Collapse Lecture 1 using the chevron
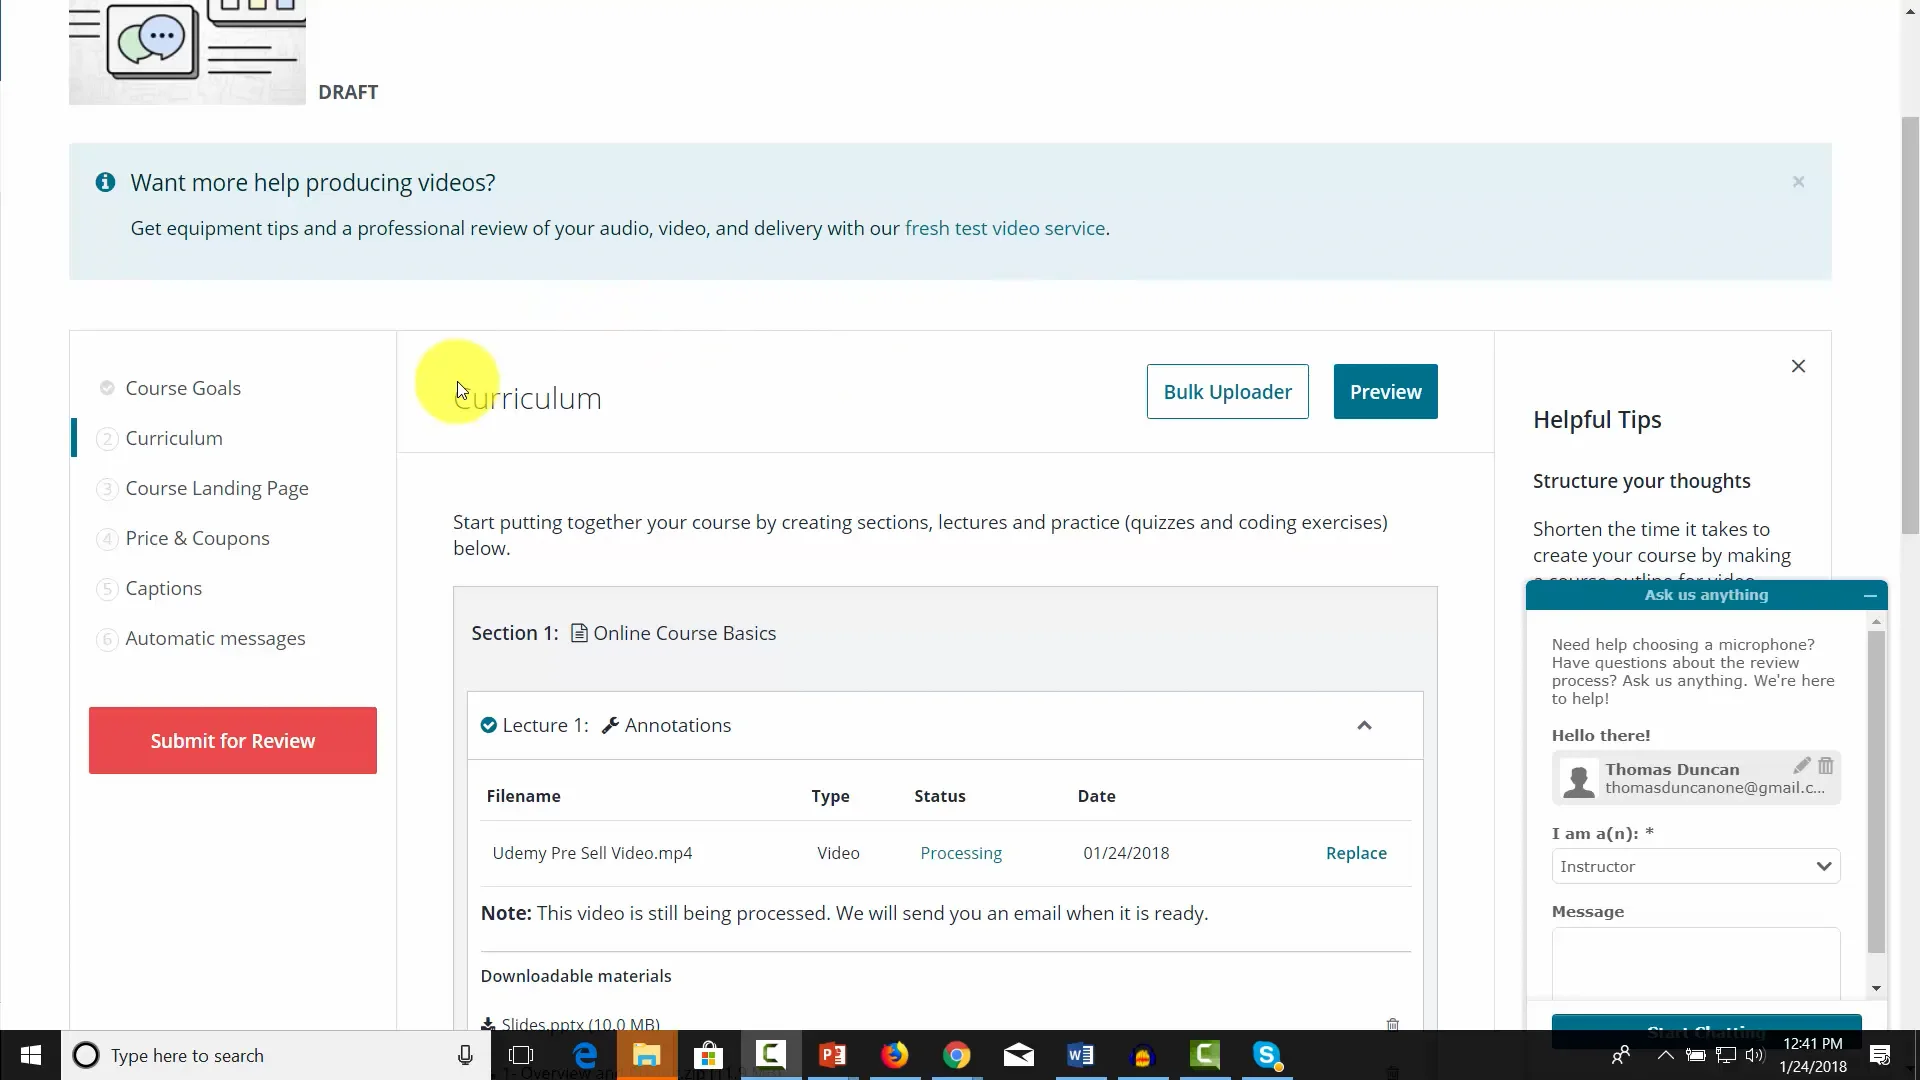This screenshot has height=1080, width=1920. pyautogui.click(x=1364, y=725)
